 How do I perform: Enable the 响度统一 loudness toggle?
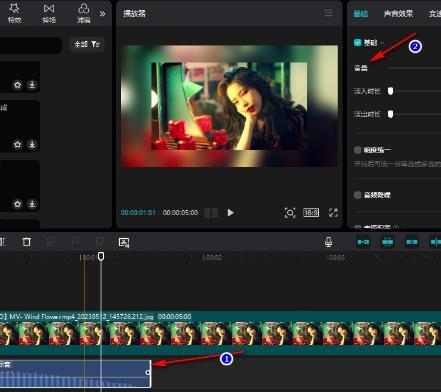[x=358, y=150]
